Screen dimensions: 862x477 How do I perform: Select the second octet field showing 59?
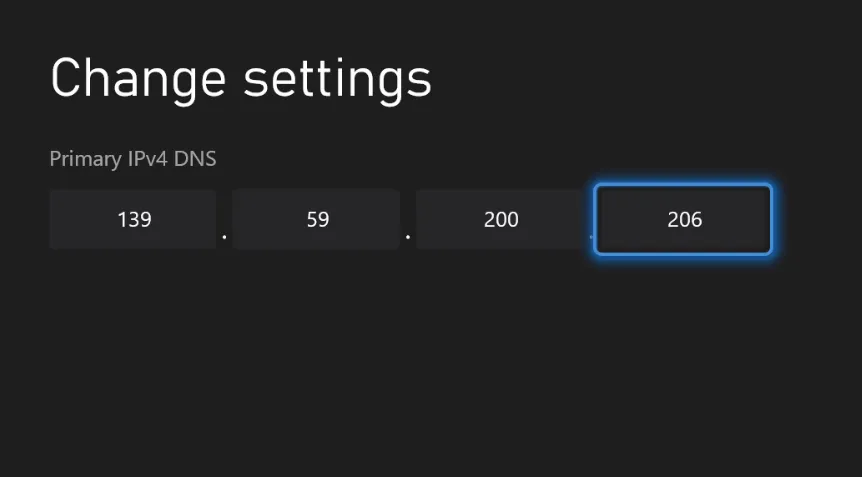pos(317,219)
